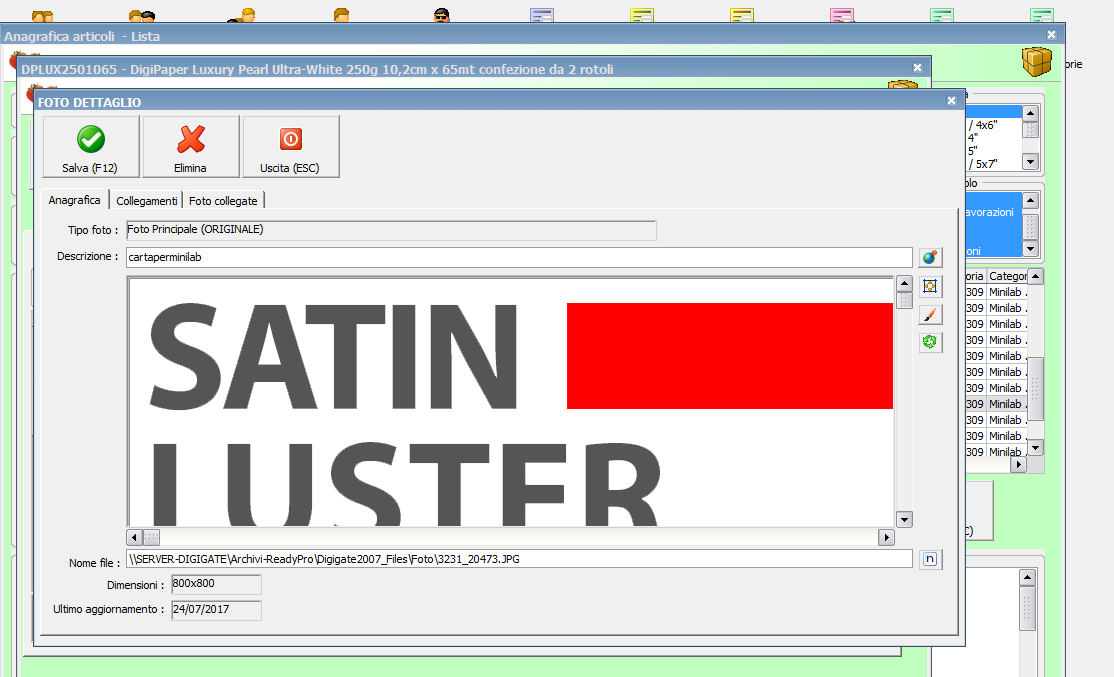Screen dimensions: 1114x677
Task: Switch to the Collegamenti tab
Action: click(146, 201)
